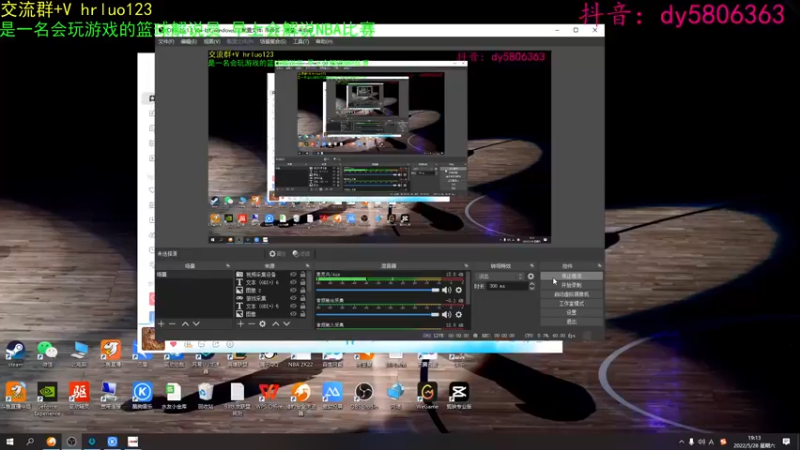The width and height of the screenshot is (800, 450).
Task: Open the taskbar clock and date
Action: pos(754,442)
